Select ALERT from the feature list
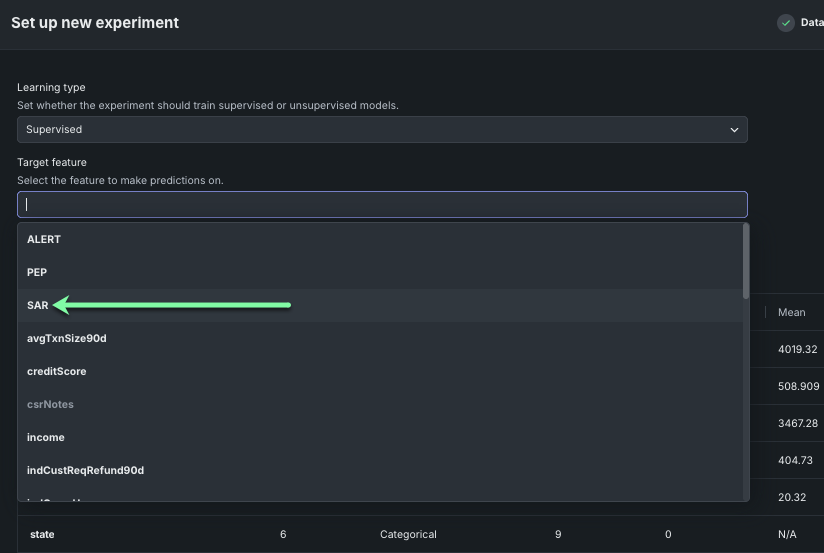824x553 pixels. (44, 239)
